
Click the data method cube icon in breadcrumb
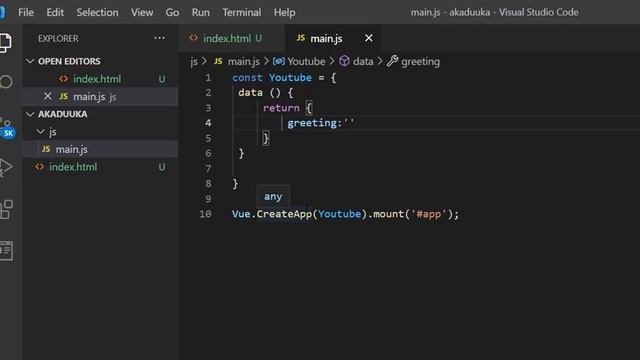344,61
